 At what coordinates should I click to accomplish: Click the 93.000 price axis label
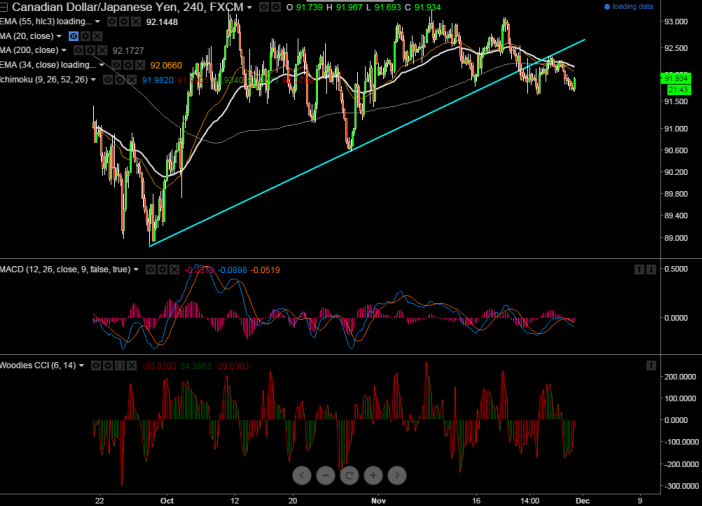[x=676, y=21]
